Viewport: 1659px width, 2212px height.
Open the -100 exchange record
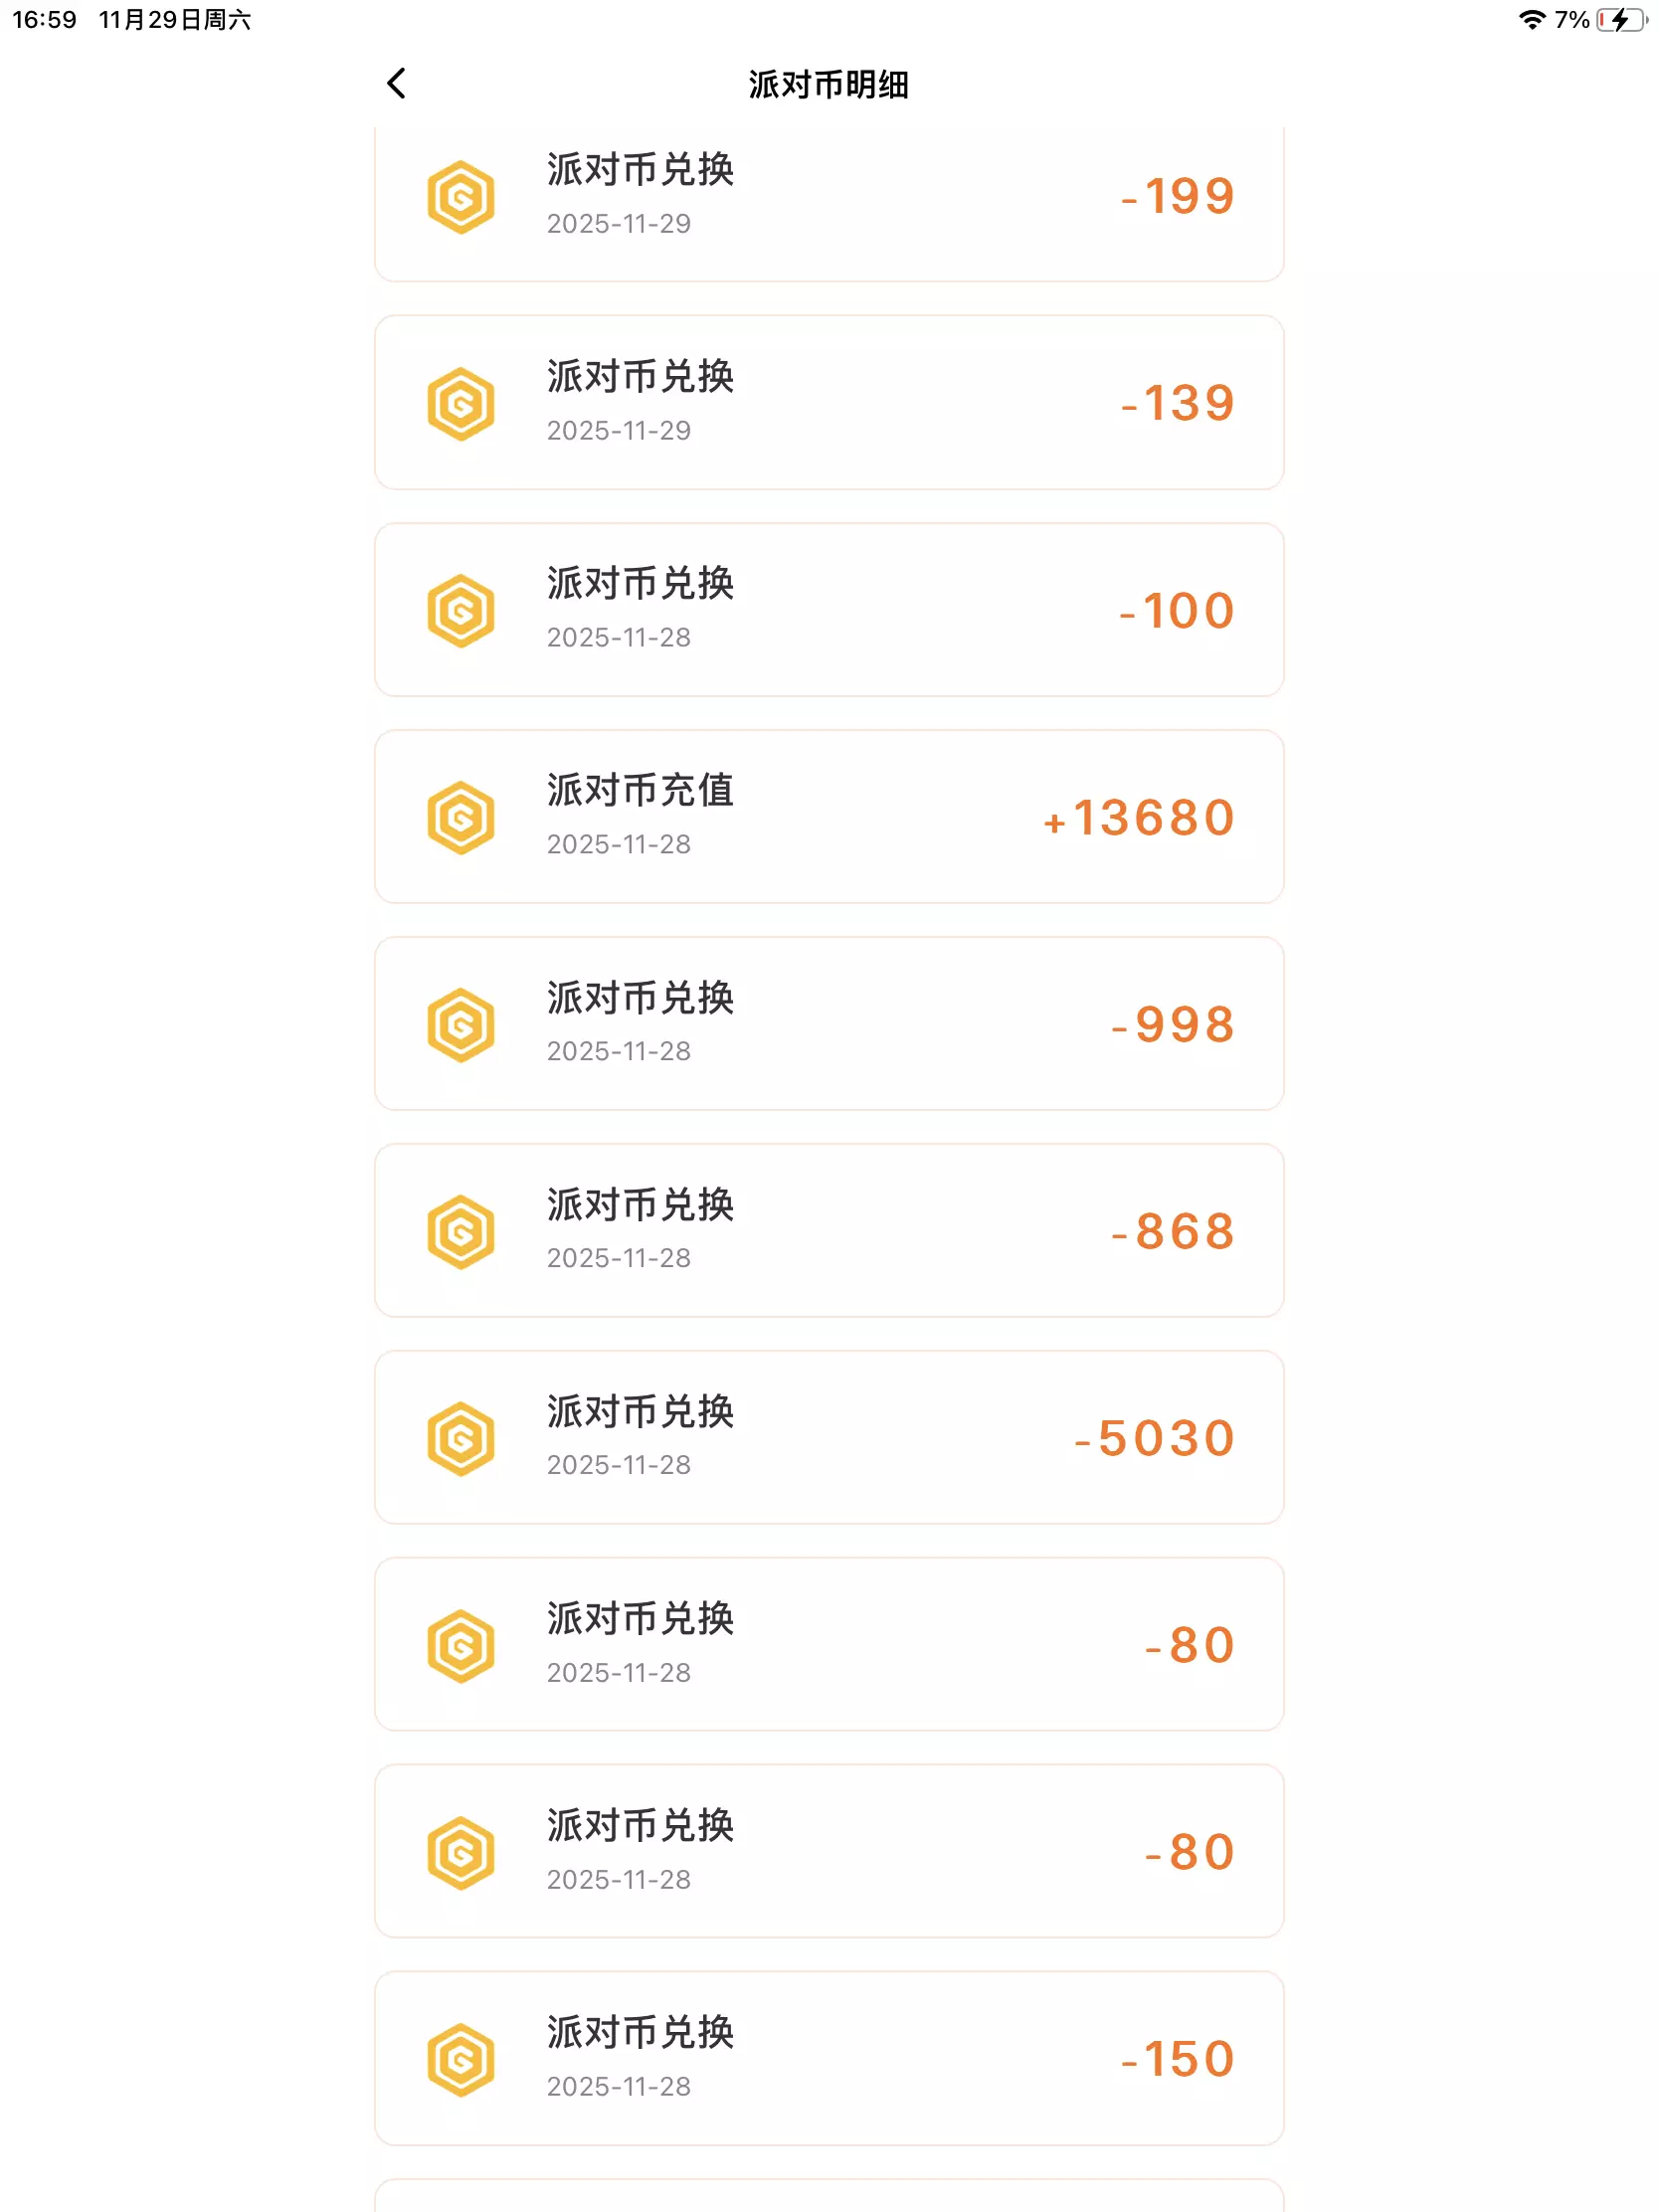[828, 610]
